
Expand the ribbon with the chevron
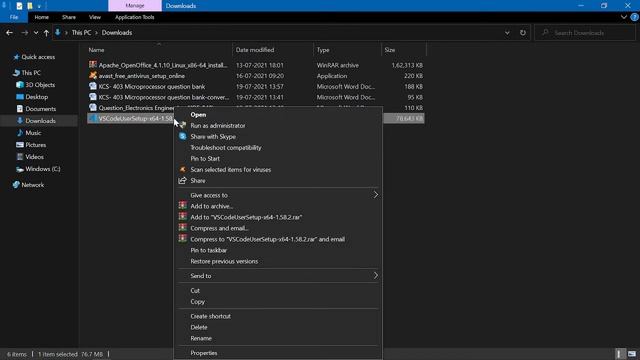click(623, 17)
